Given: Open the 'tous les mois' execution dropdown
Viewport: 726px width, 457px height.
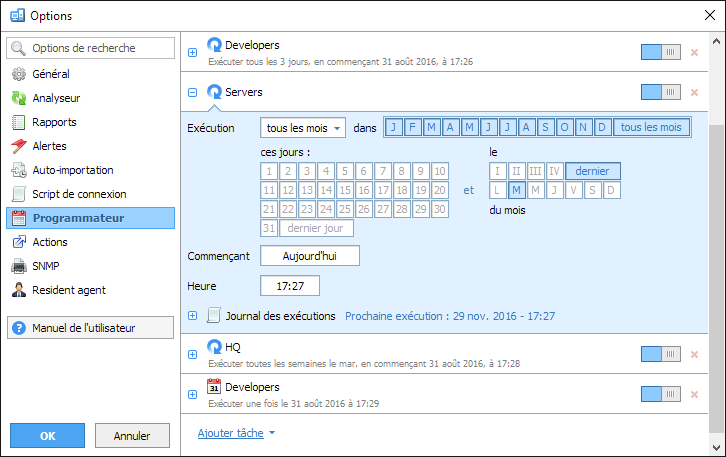Looking at the screenshot, I should [x=302, y=128].
